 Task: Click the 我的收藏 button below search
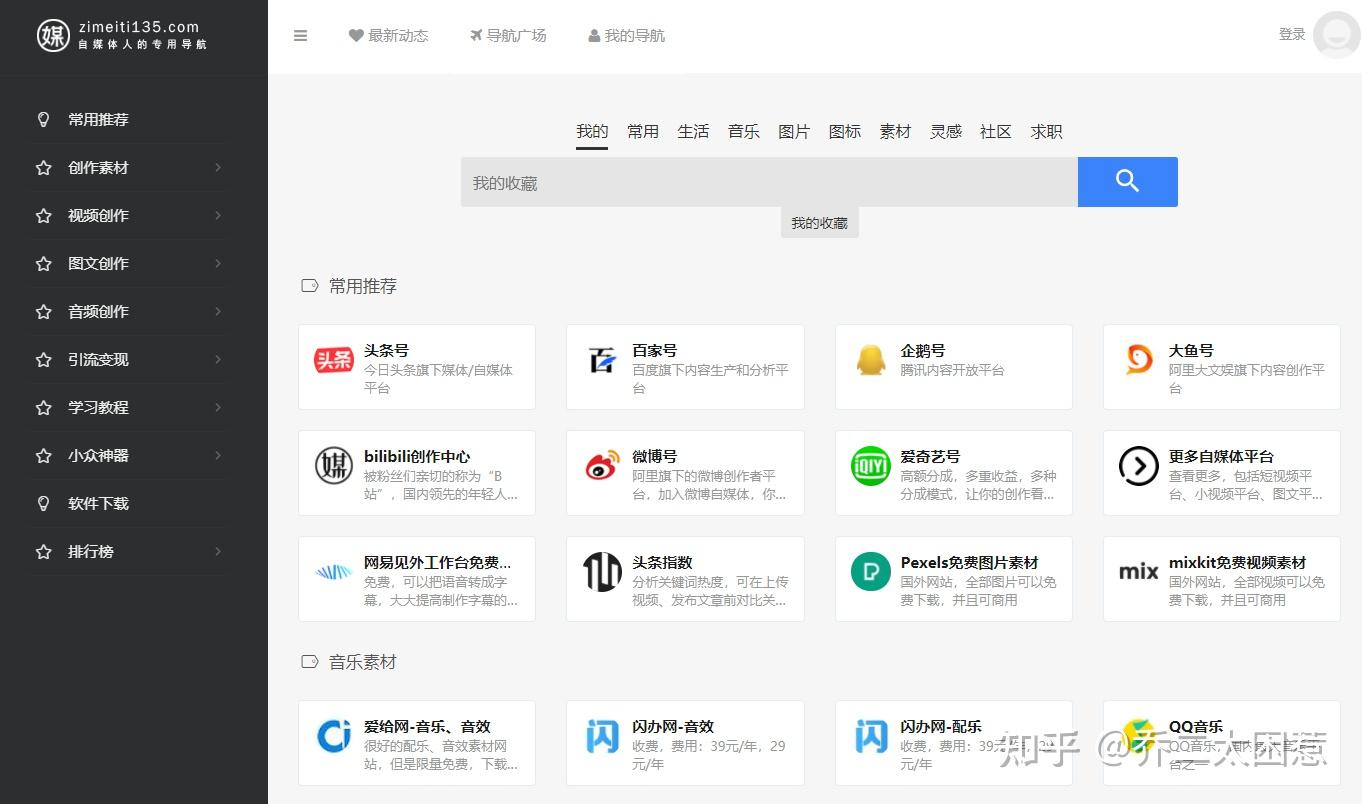point(820,223)
